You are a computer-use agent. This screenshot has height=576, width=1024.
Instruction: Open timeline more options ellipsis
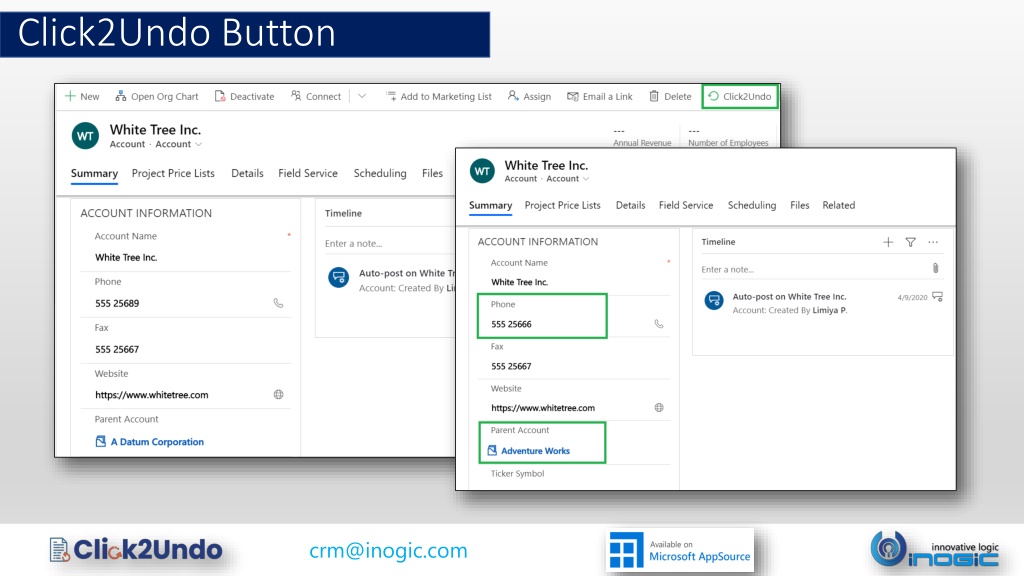(933, 242)
